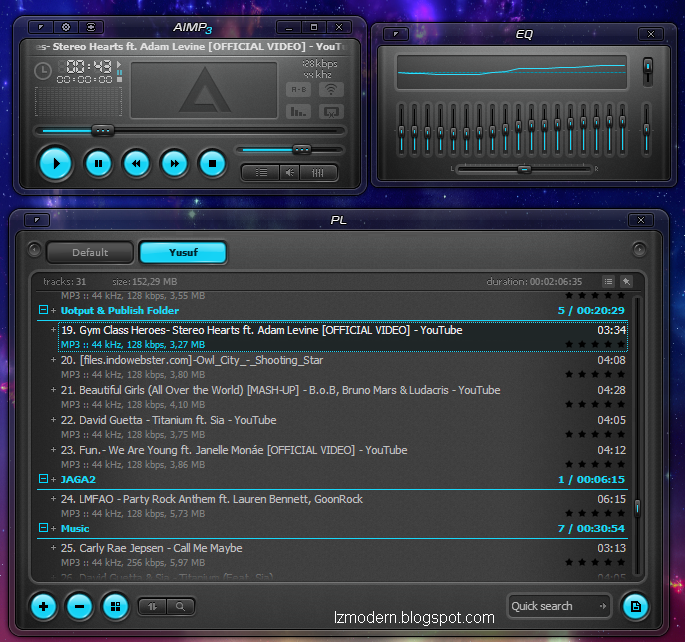Mute sound with the speaker icon
Screen dimensions: 685x642
coord(290,173)
